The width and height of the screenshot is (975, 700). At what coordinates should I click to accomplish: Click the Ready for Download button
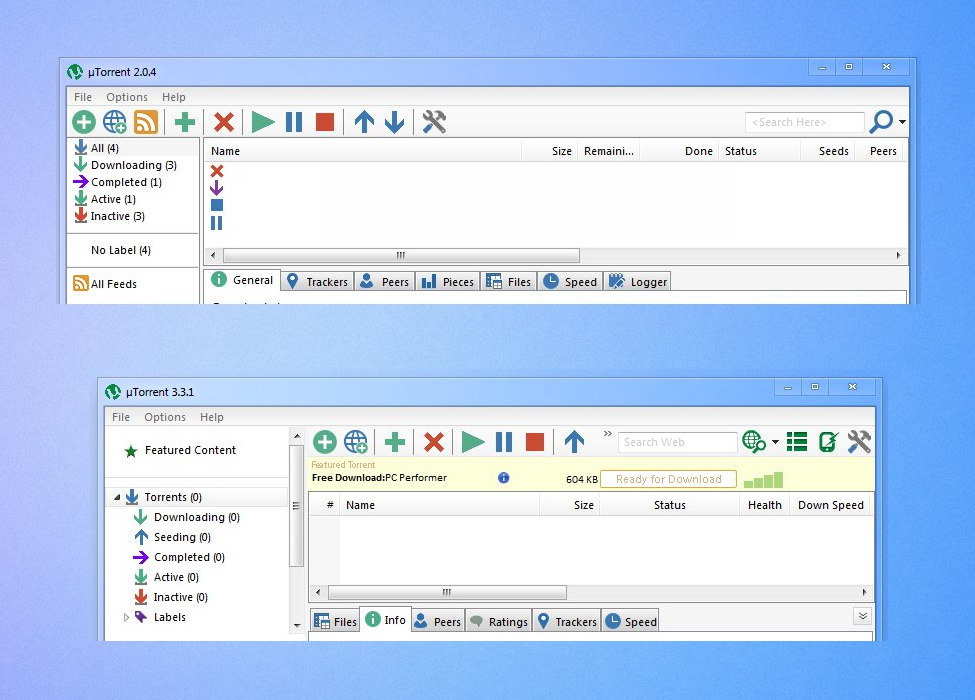tap(668, 479)
